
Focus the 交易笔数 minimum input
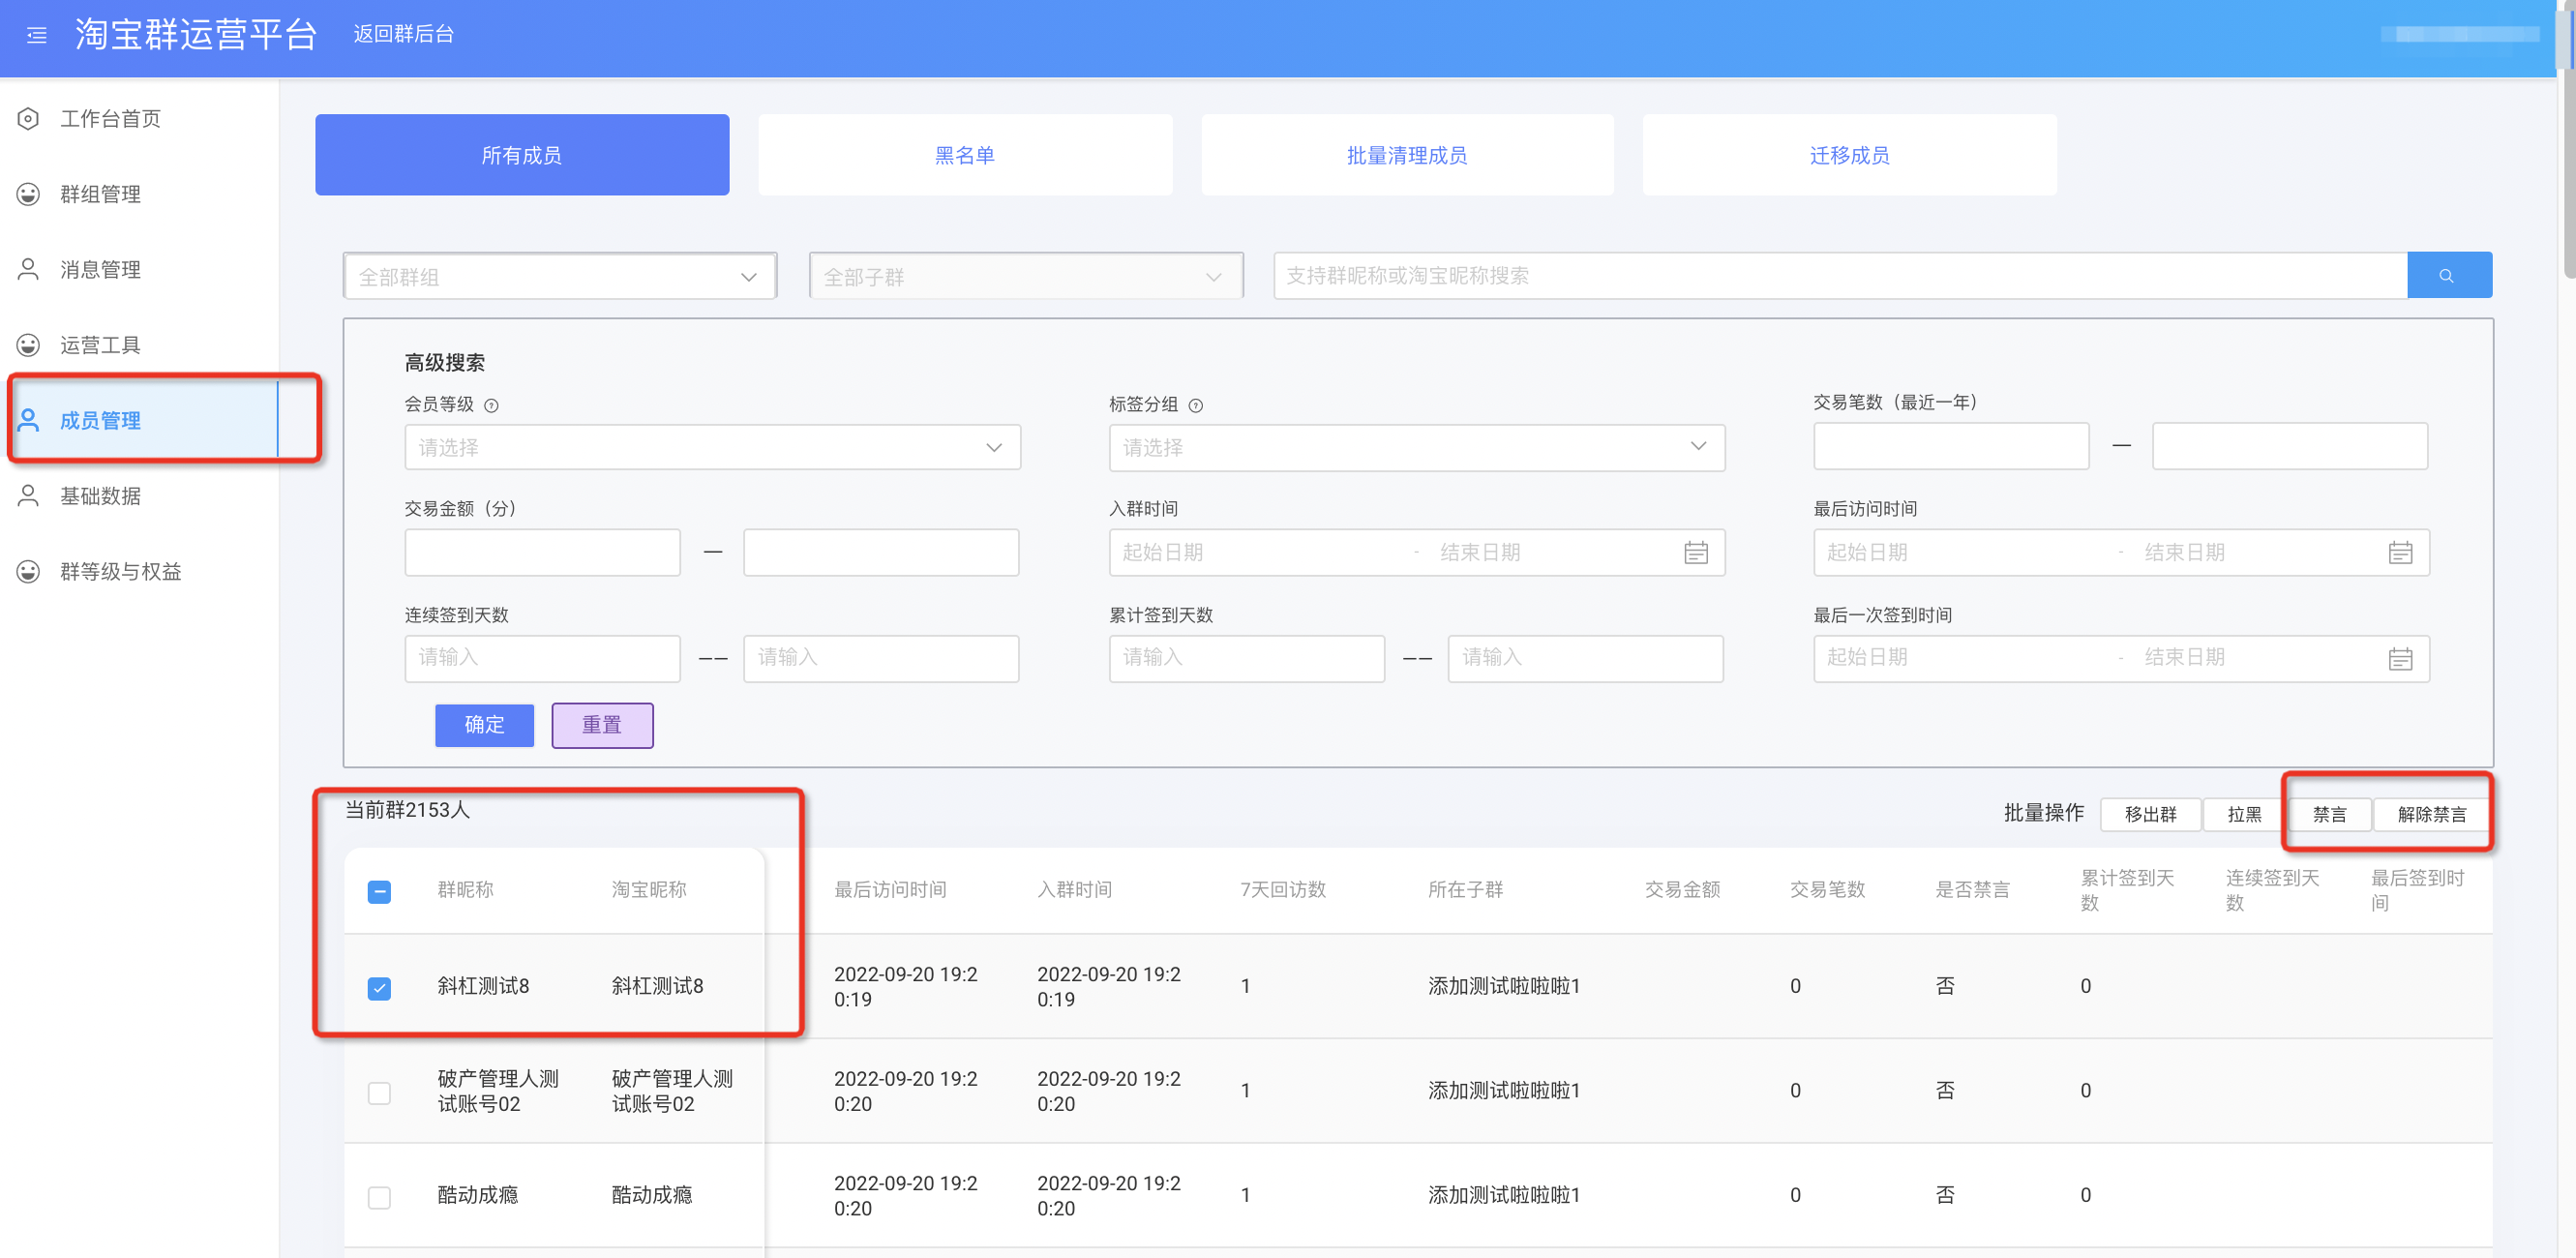(x=1951, y=446)
